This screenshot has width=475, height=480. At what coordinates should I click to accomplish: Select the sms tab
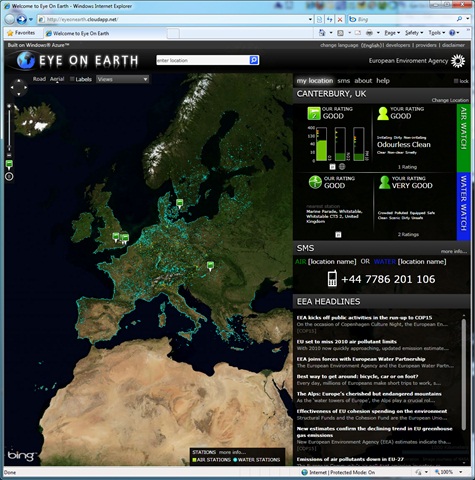pos(344,81)
